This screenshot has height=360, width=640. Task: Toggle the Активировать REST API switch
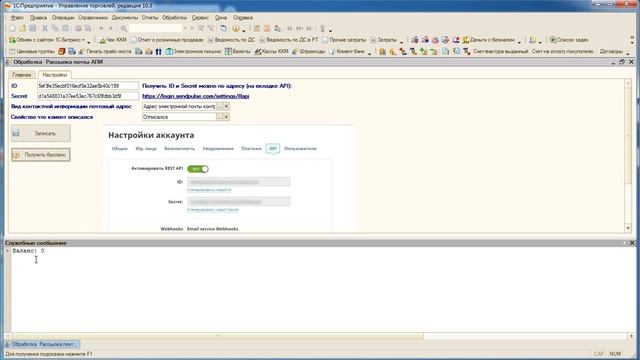coord(198,169)
